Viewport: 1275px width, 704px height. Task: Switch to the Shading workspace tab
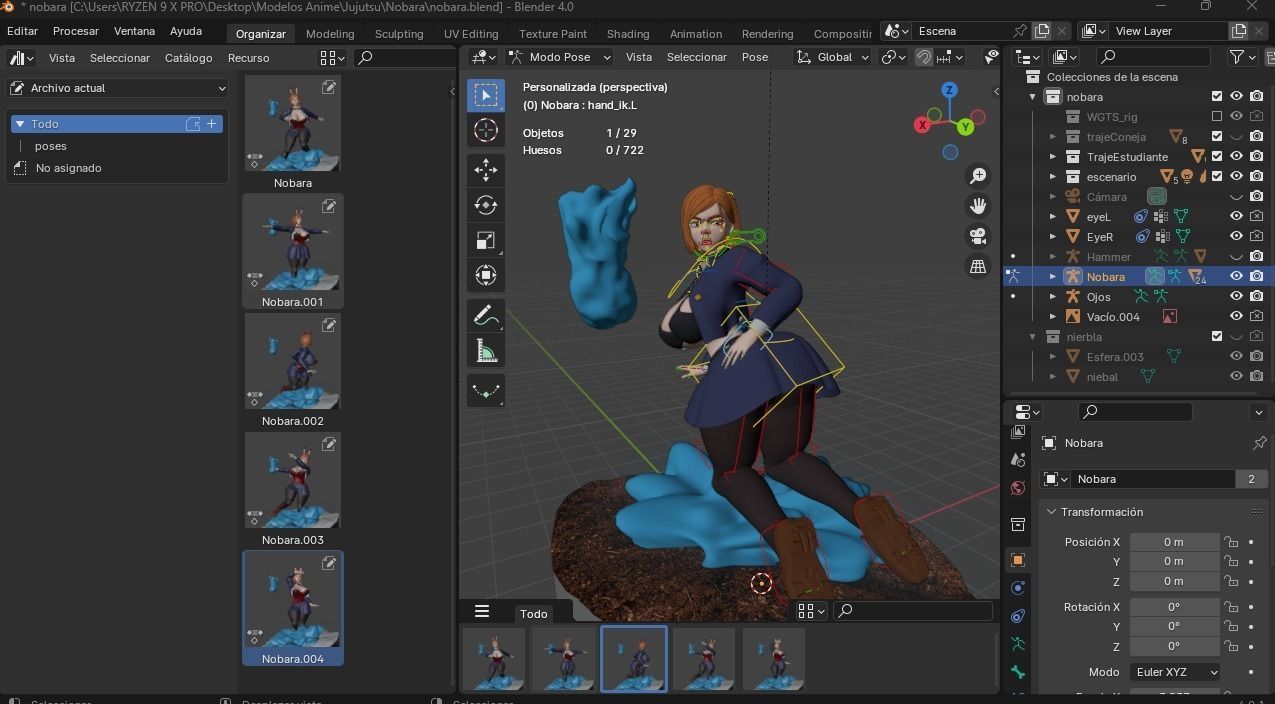(x=628, y=34)
